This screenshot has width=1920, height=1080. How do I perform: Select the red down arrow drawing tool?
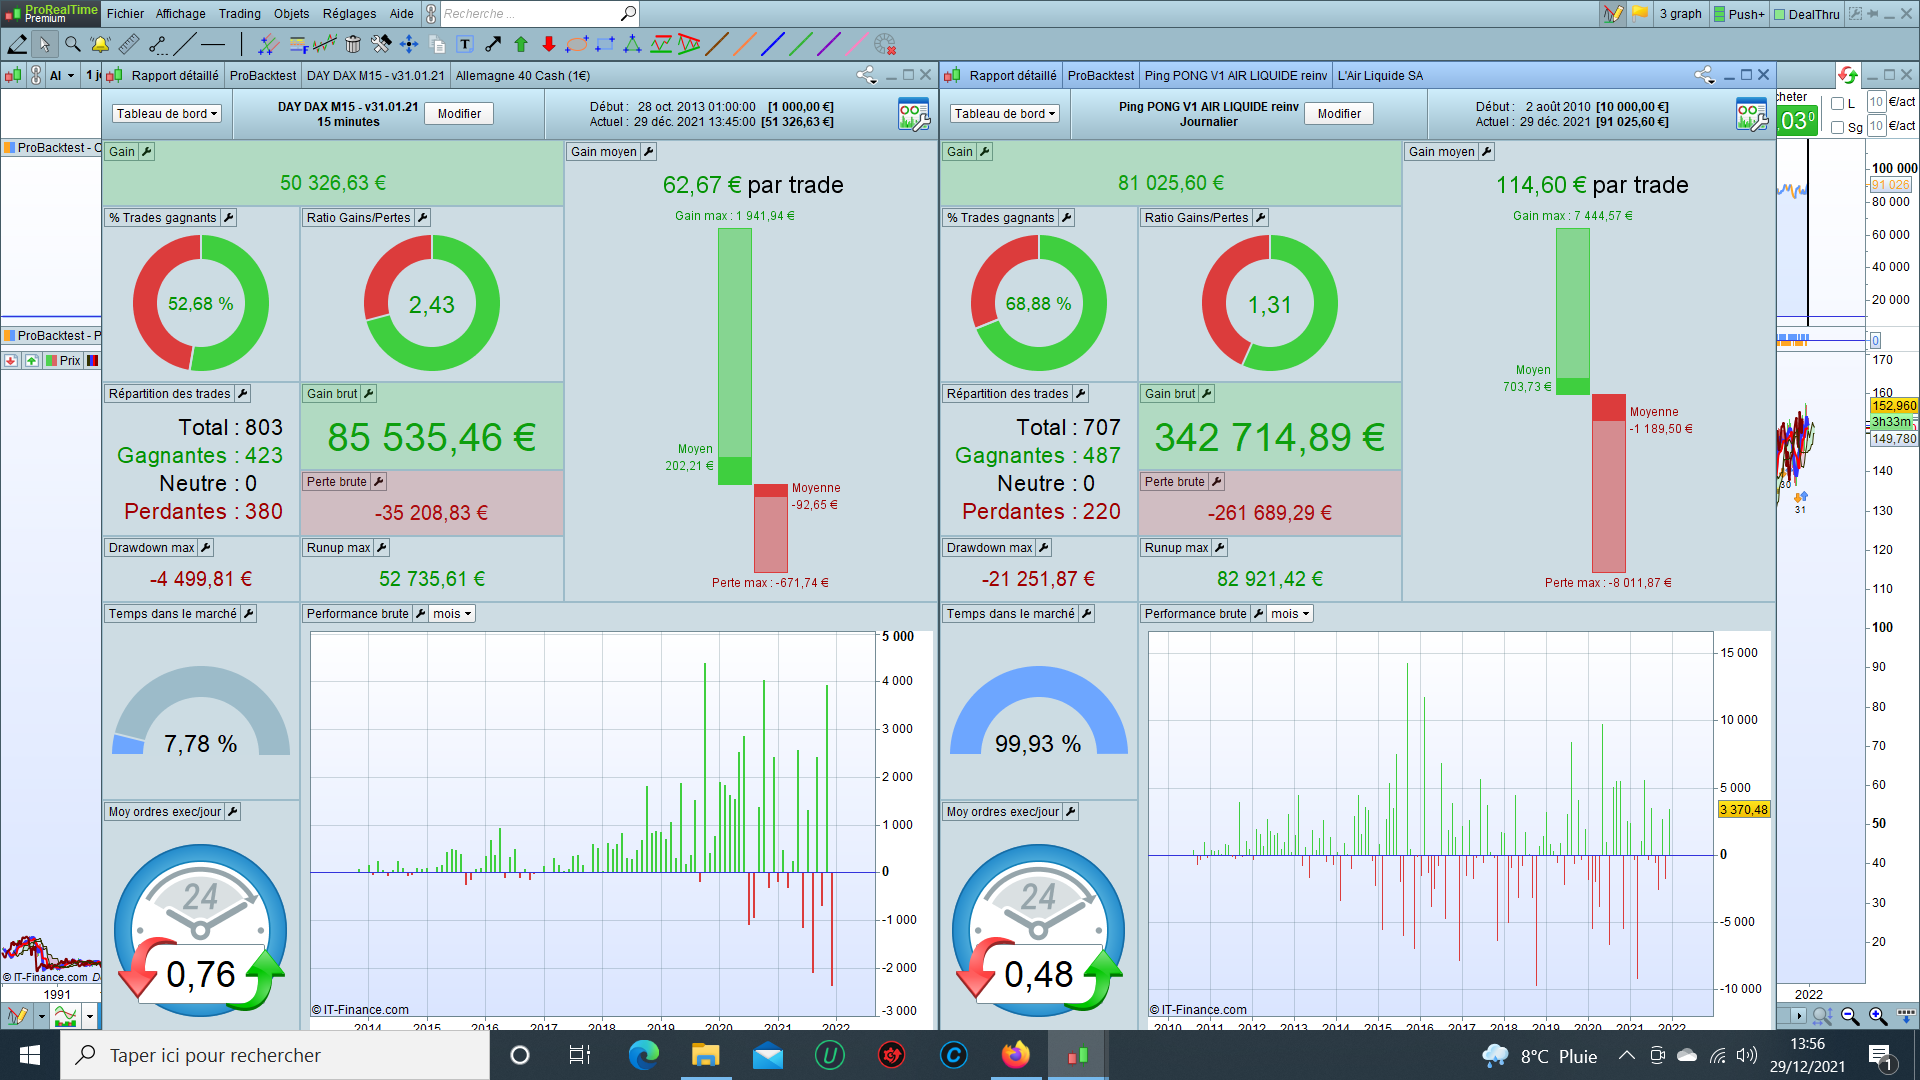pos(549,44)
